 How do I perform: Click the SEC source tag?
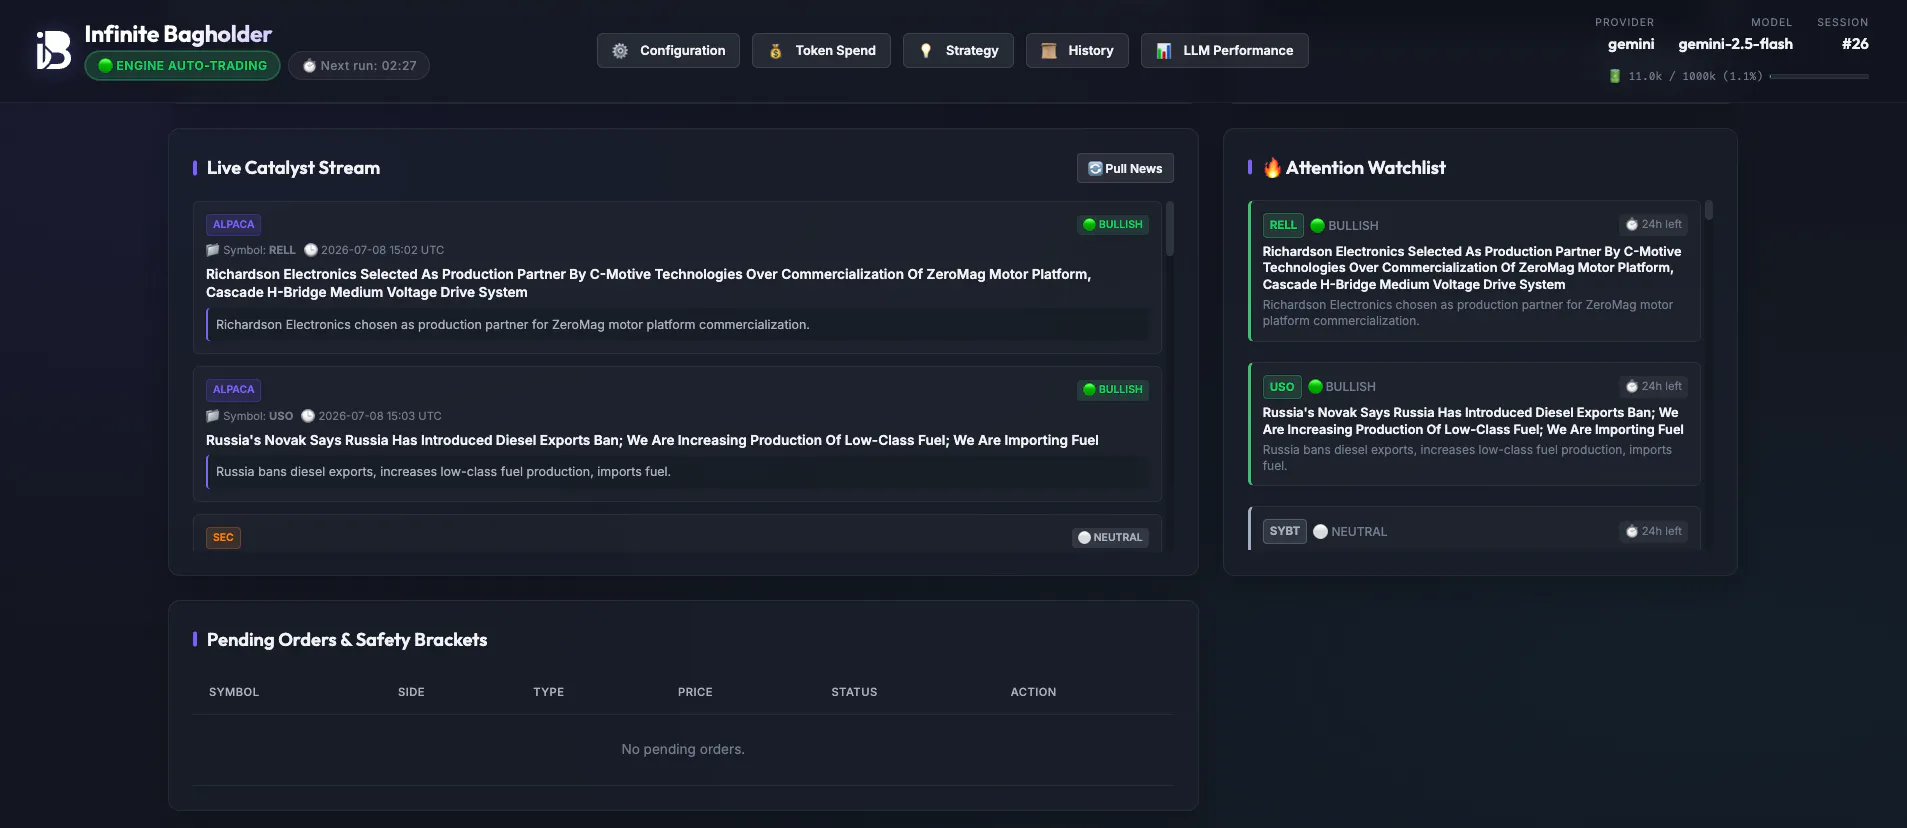(x=223, y=538)
